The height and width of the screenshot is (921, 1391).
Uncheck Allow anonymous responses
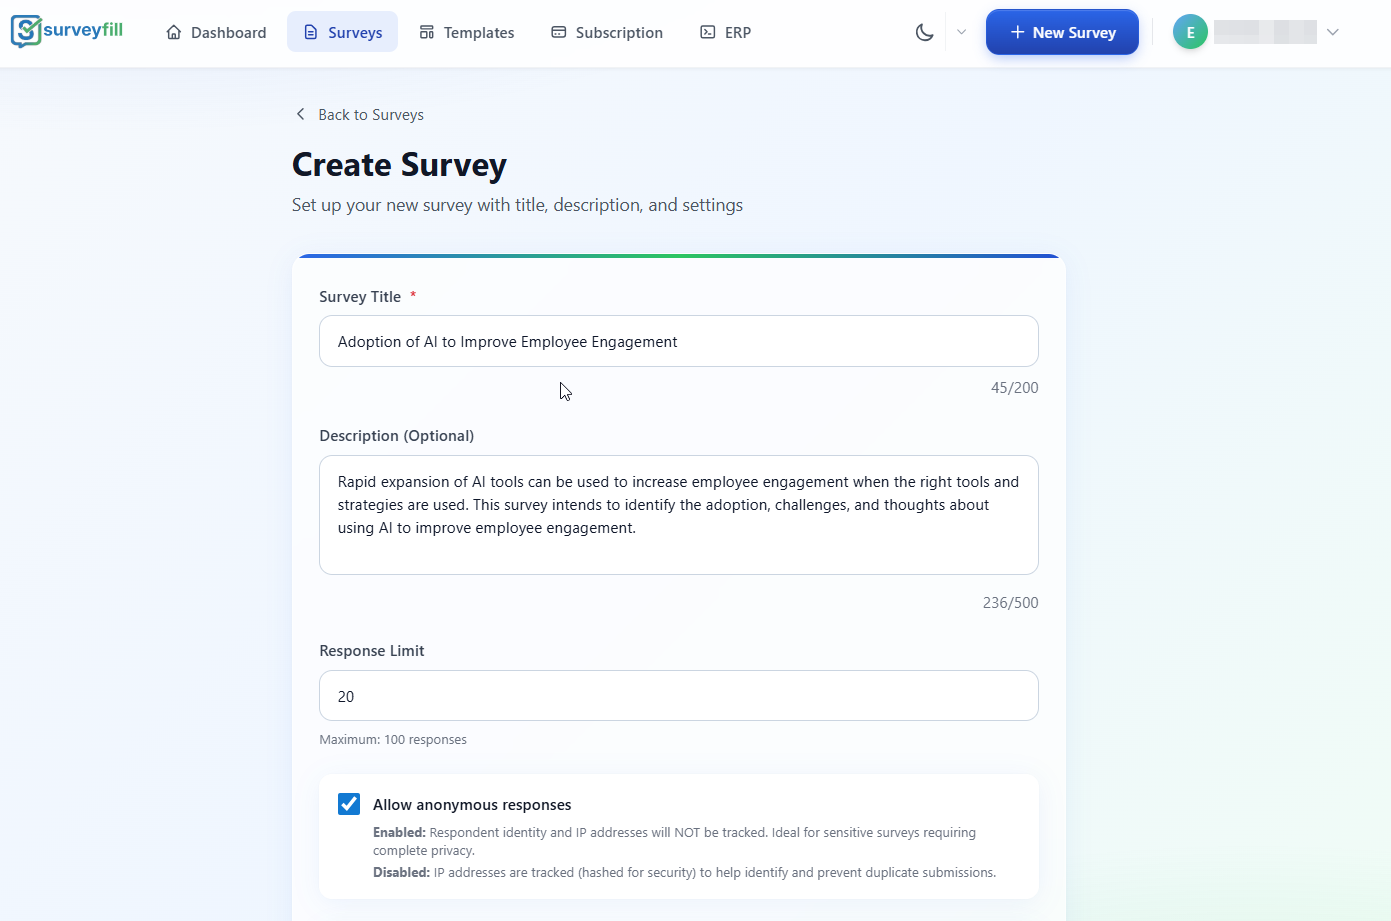click(x=348, y=803)
